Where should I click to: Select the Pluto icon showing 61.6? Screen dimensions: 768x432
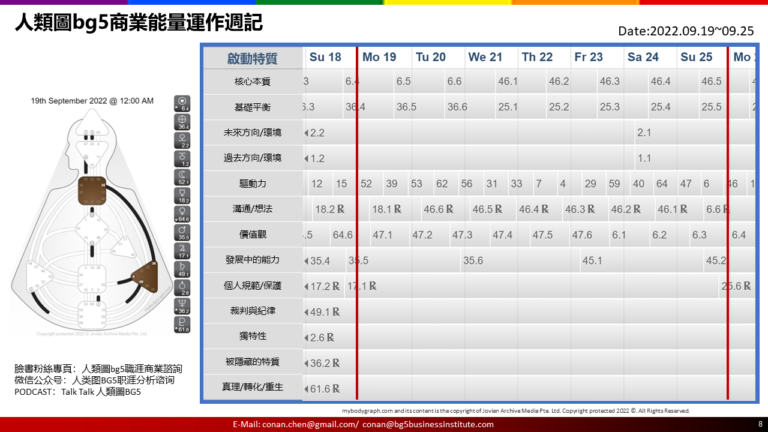tap(183, 327)
